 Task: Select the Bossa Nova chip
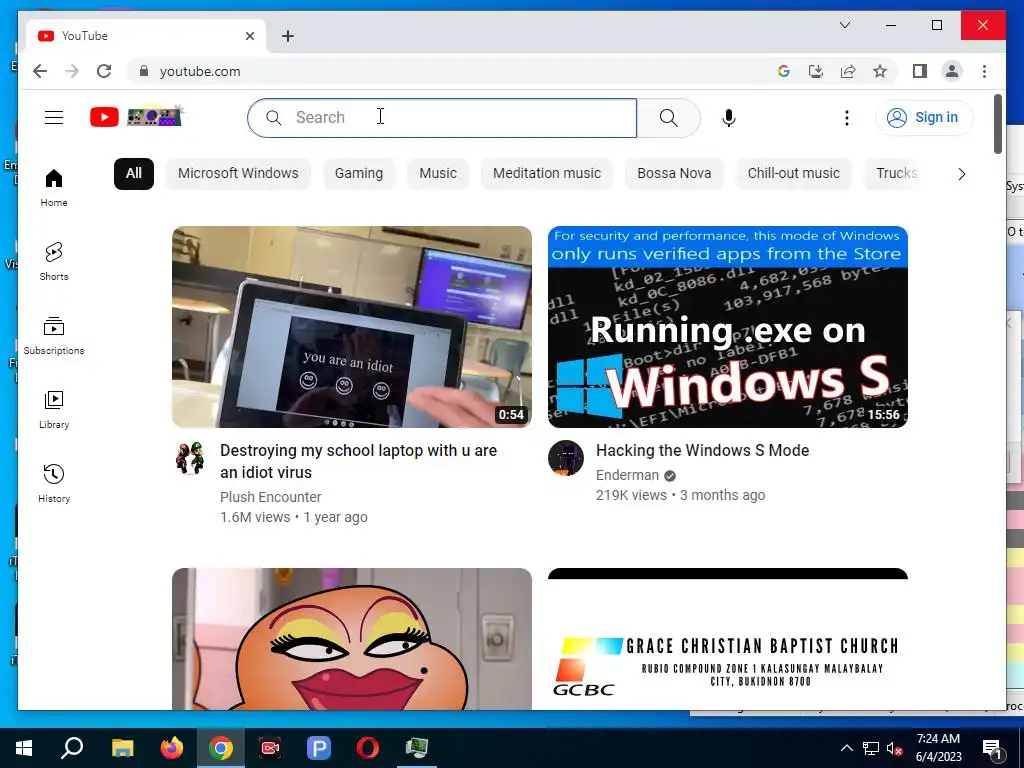[x=674, y=174]
